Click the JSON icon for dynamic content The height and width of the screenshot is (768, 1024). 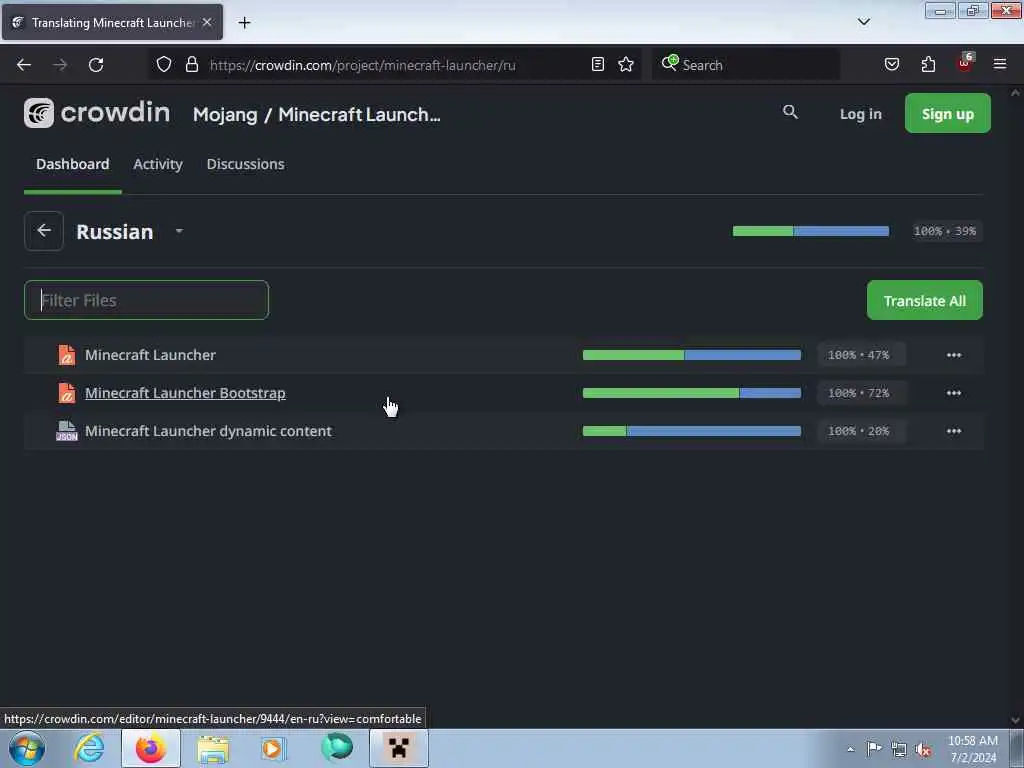coord(67,431)
